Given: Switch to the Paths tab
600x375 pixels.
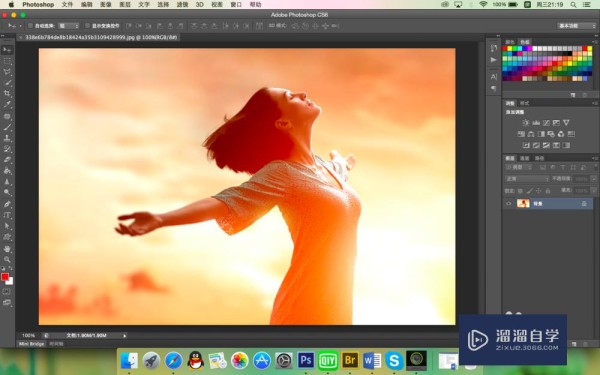Looking at the screenshot, I should [539, 158].
